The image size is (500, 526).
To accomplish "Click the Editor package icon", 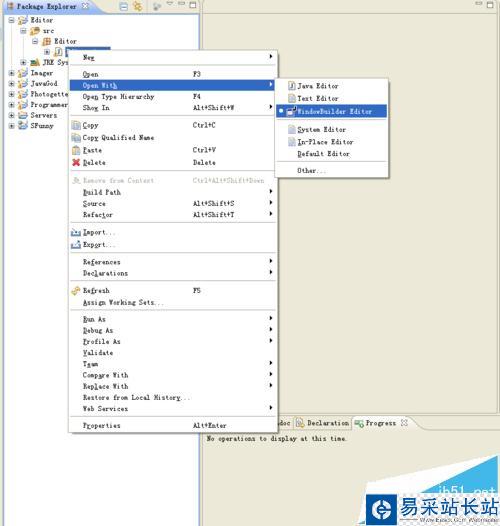I will (47, 41).
